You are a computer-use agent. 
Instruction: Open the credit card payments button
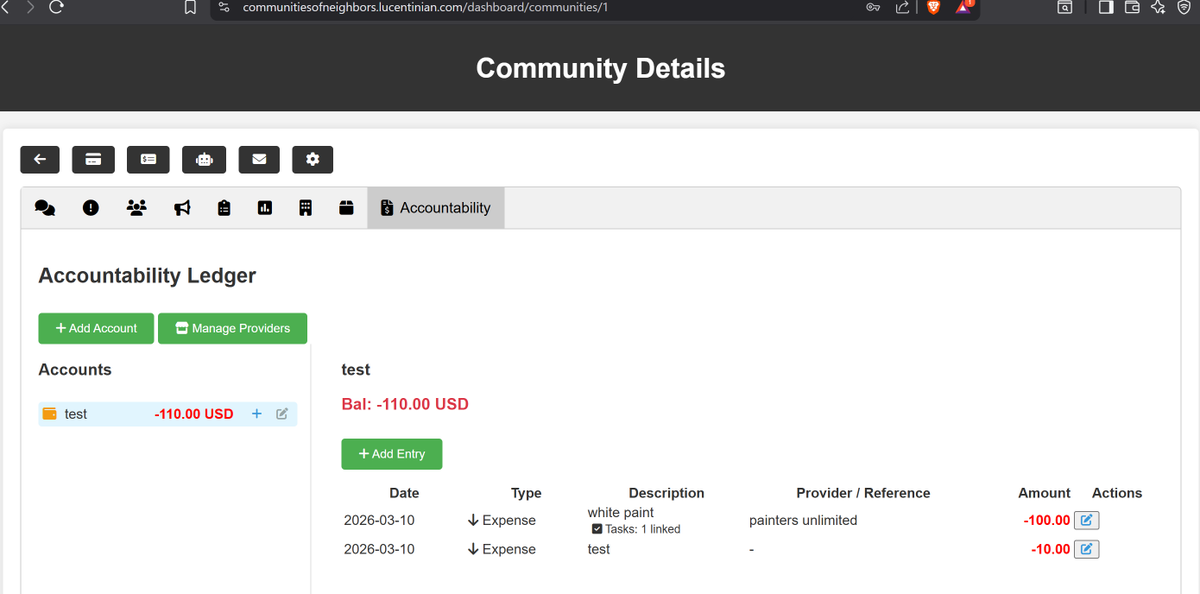coord(93,159)
